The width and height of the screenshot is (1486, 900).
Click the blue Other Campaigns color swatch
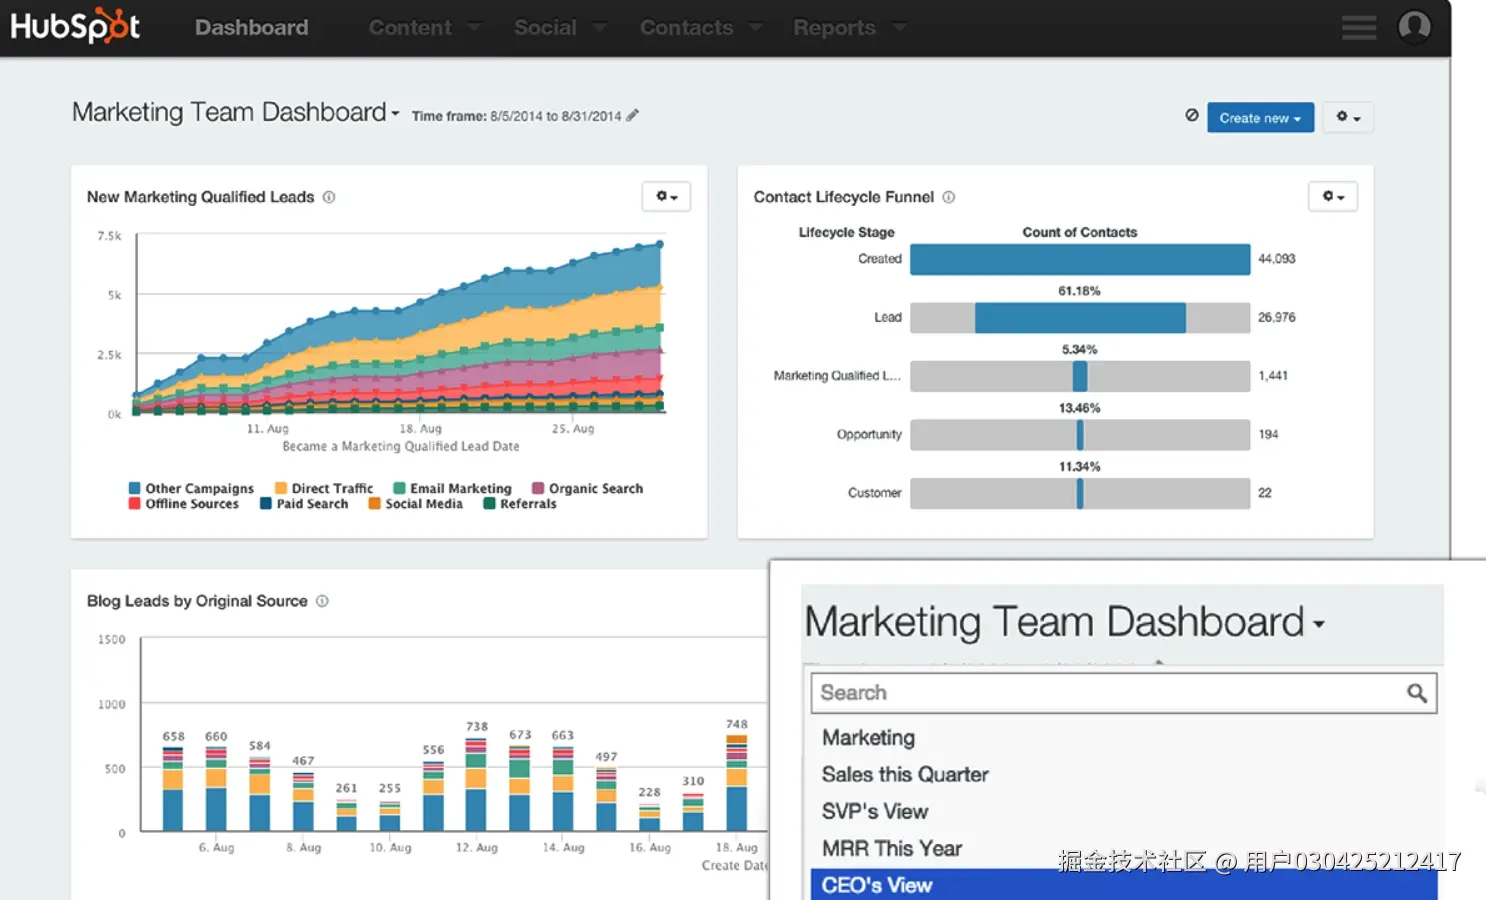134,488
